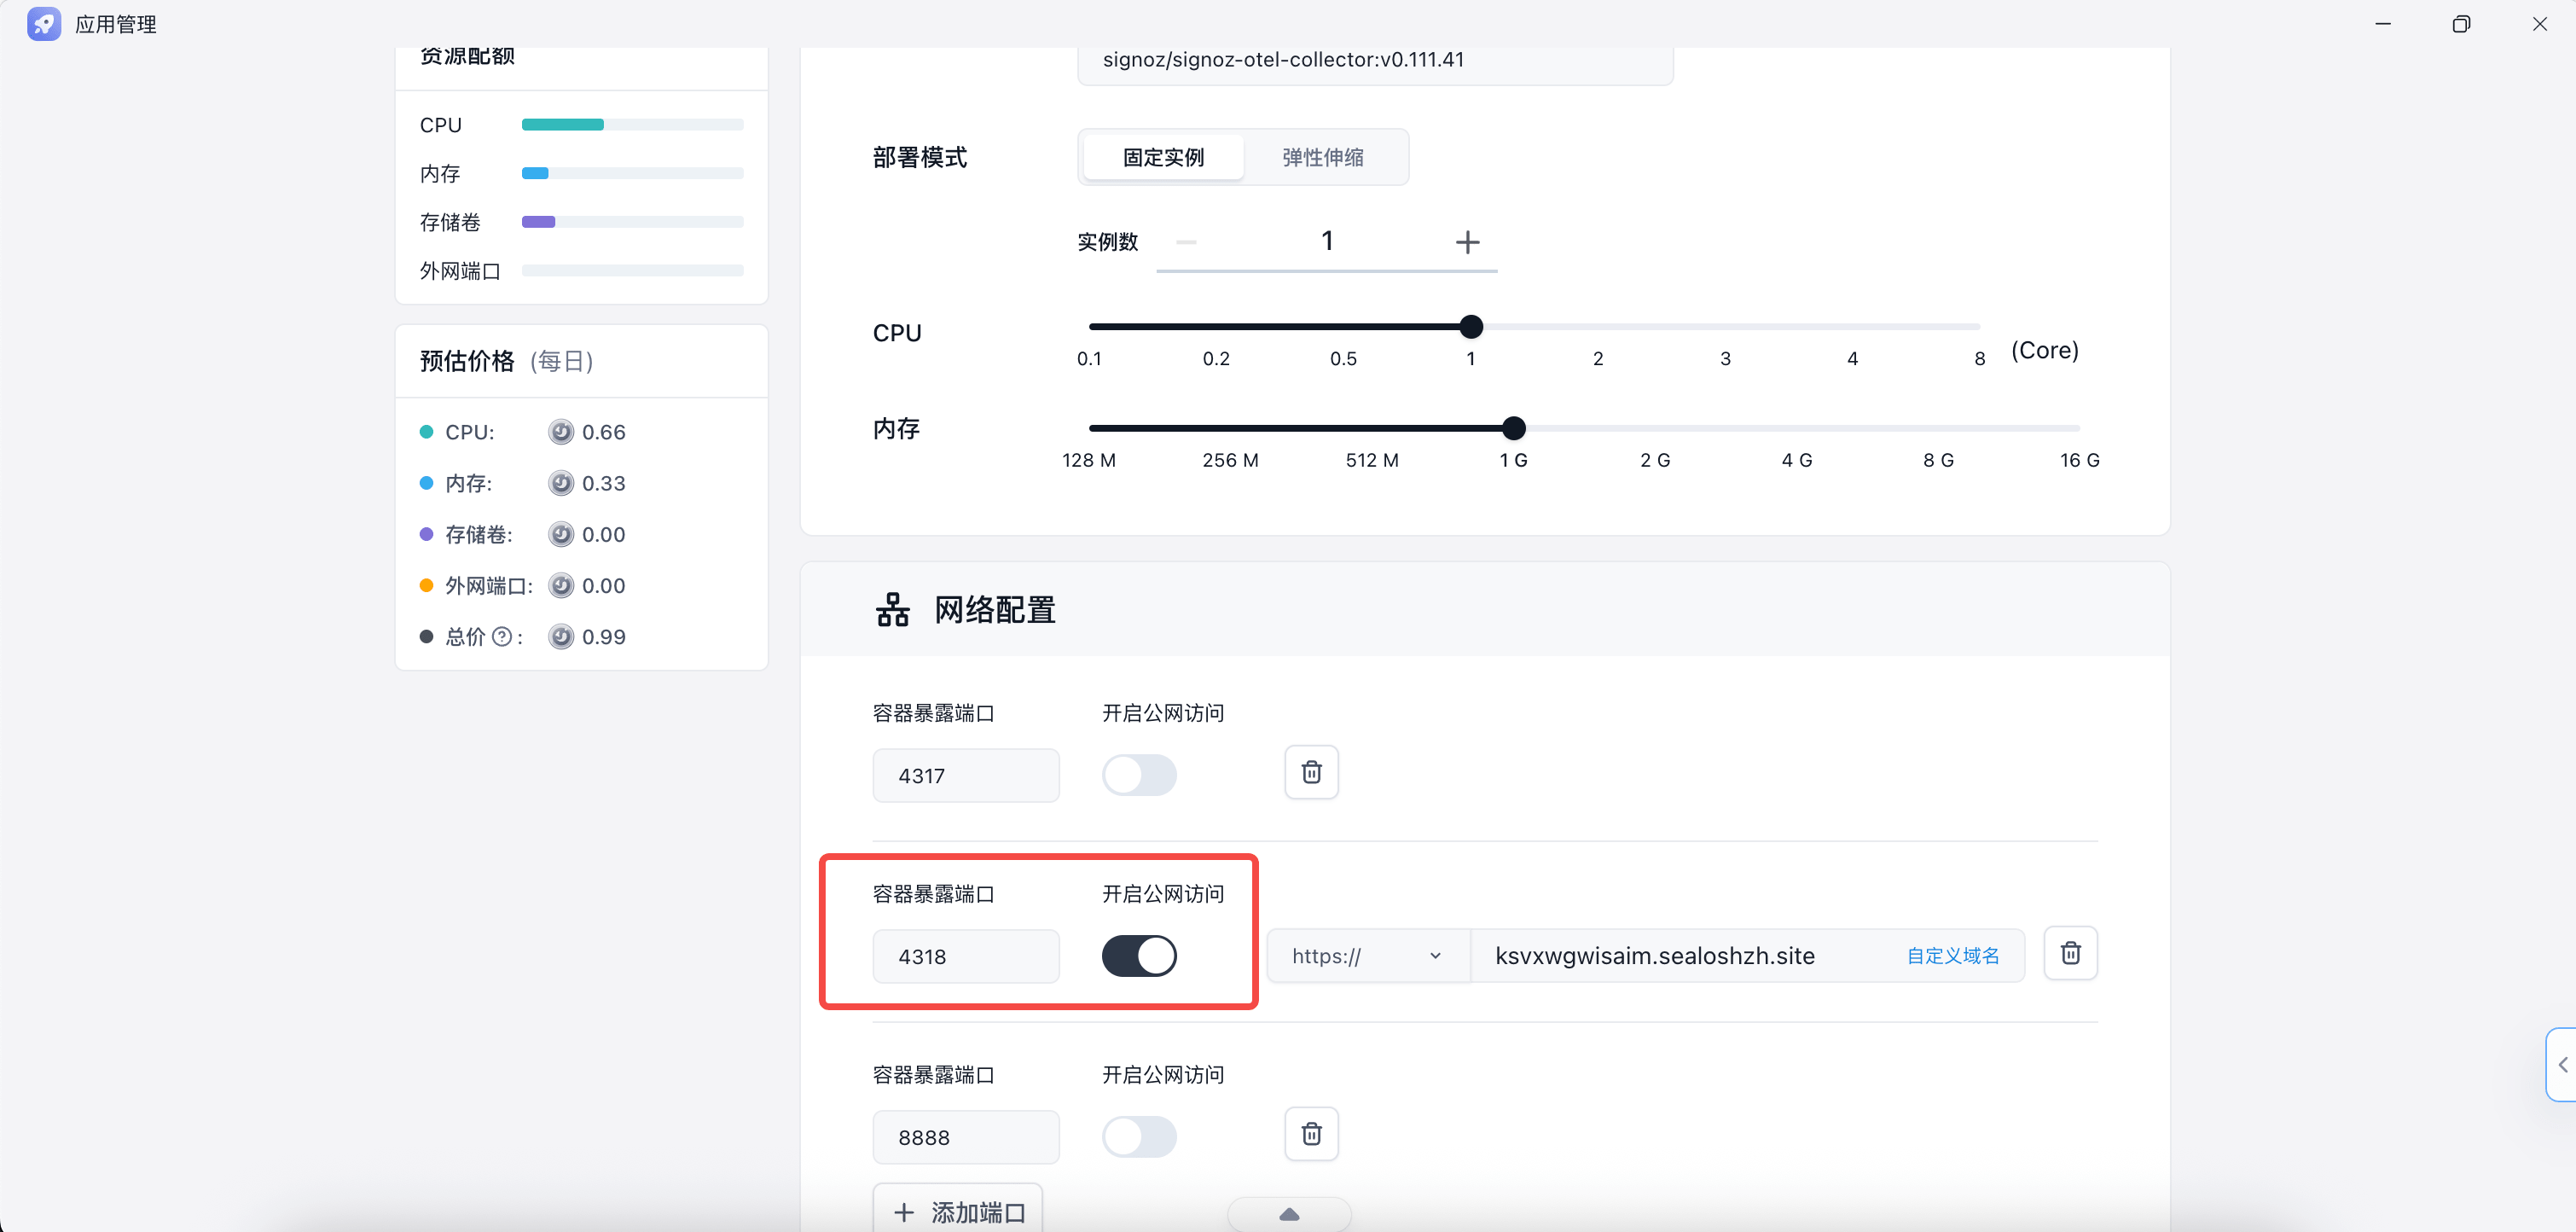Switch to the 弹性伸缩 deployment mode tab
The image size is (2576, 1232).
point(1322,157)
